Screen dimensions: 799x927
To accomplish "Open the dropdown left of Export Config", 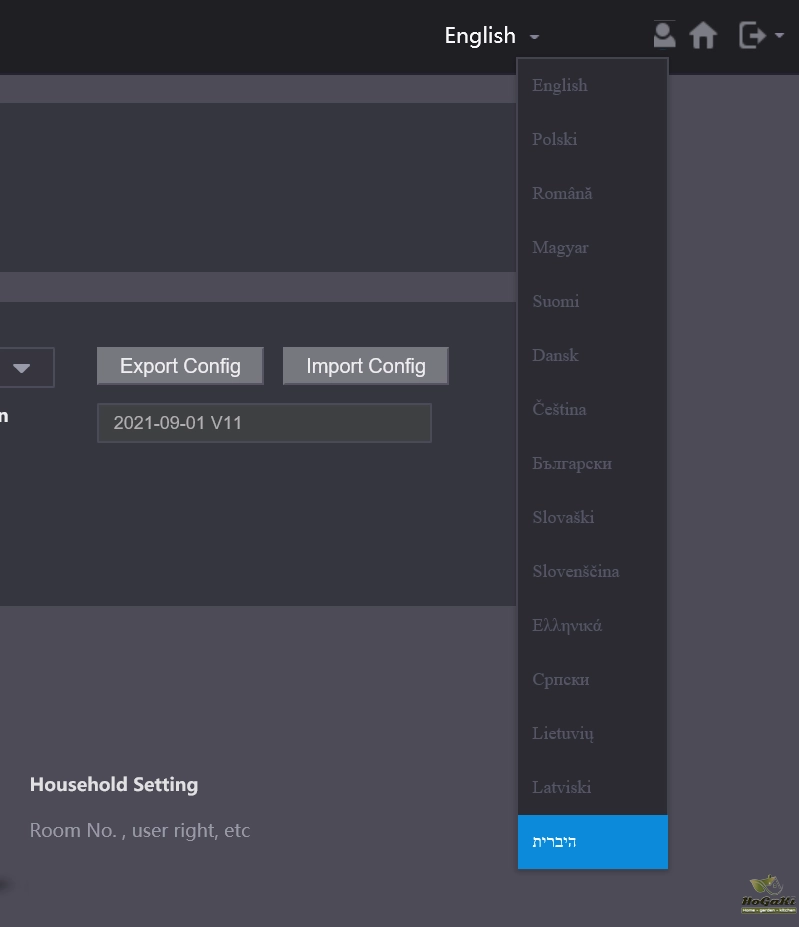I will click(22, 367).
